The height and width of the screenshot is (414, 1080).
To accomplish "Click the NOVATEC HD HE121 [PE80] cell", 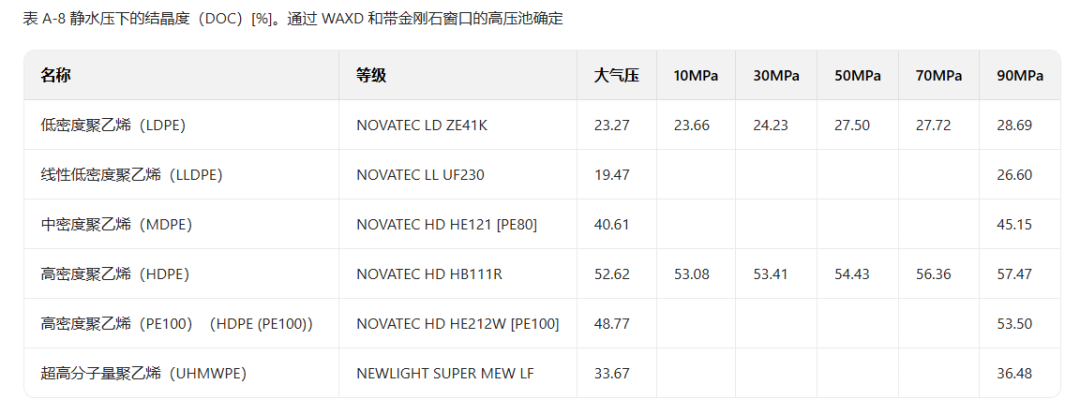I will 446,225.
